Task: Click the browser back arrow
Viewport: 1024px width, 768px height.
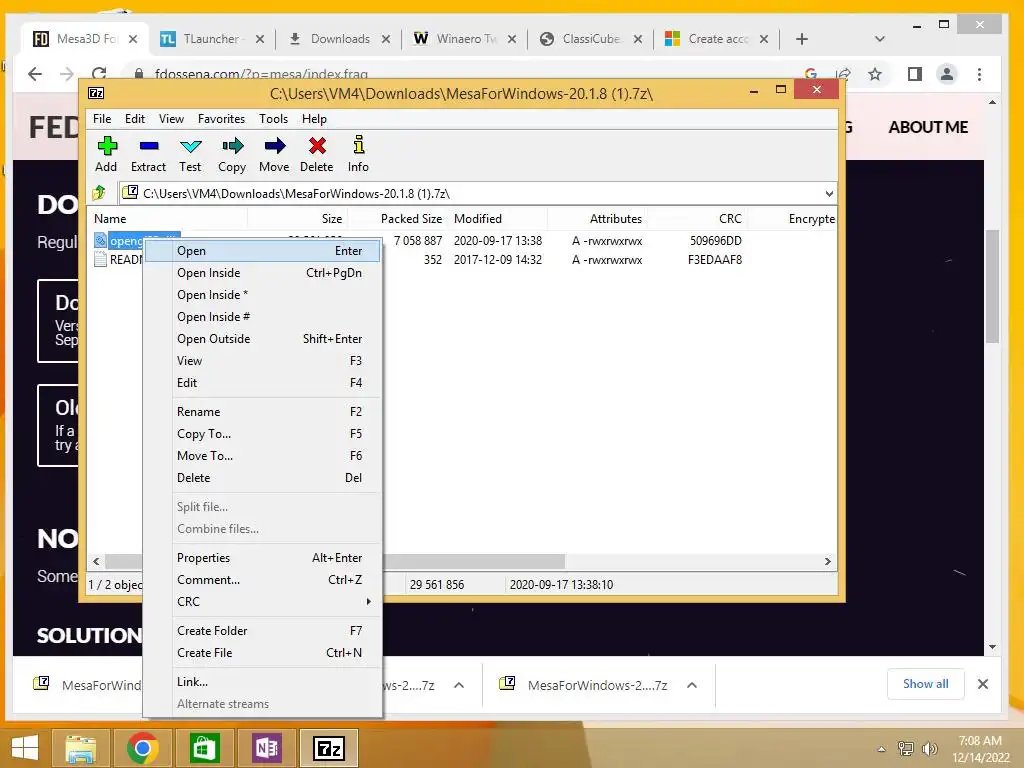Action: [x=35, y=74]
